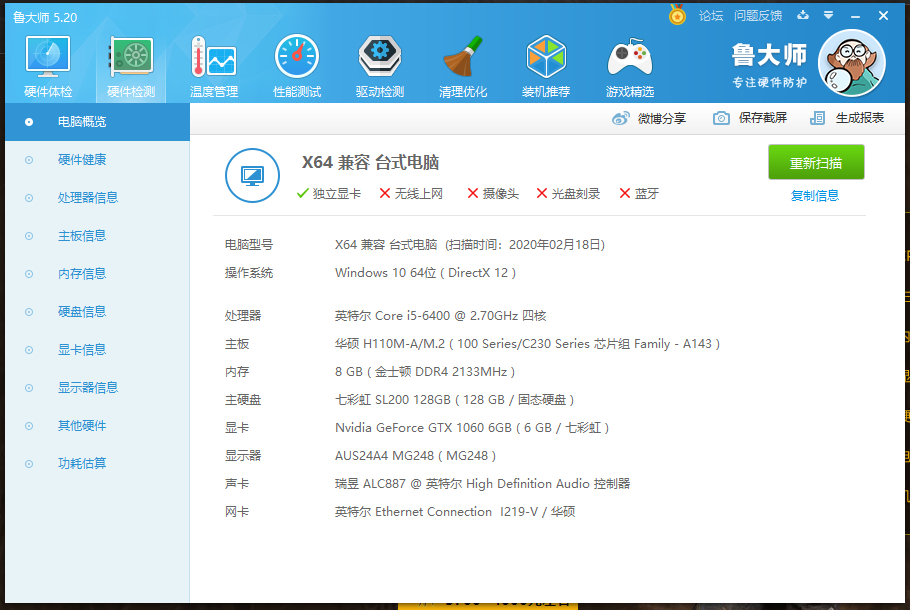
Task: Close the 鲁大师 window
Action: pos(883,16)
